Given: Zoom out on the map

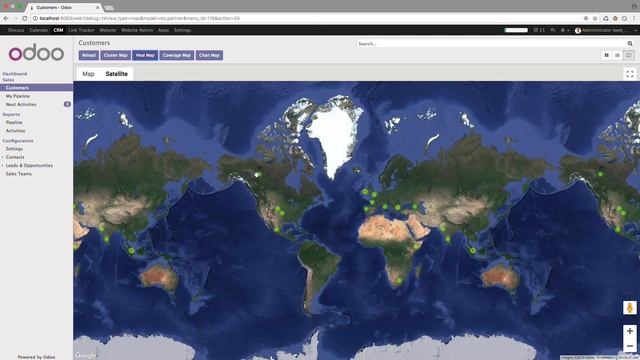Looking at the screenshot, I should pos(630,346).
